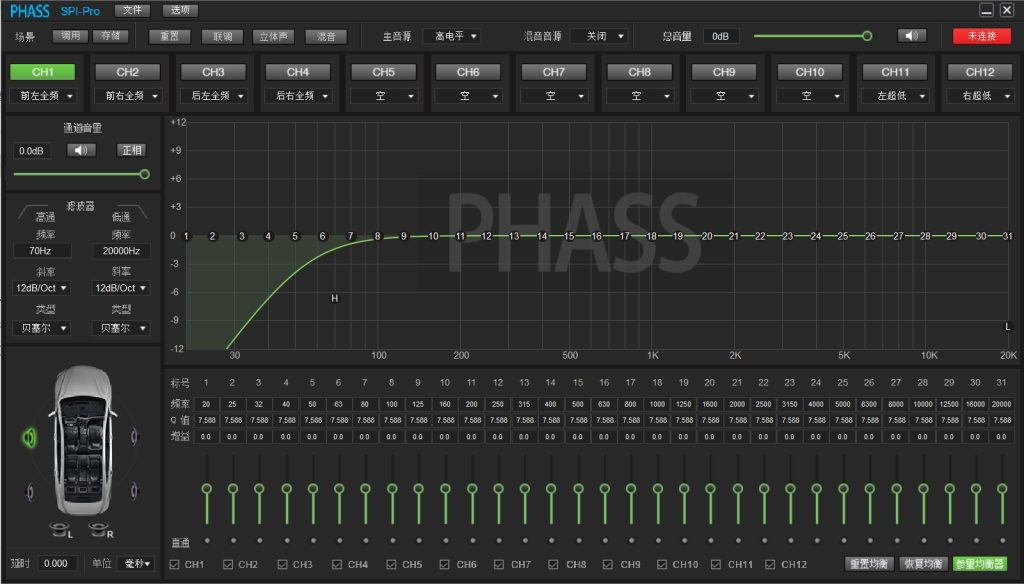
Task: Open CH11 左超低 speaker type dropdown
Action: tap(895, 96)
